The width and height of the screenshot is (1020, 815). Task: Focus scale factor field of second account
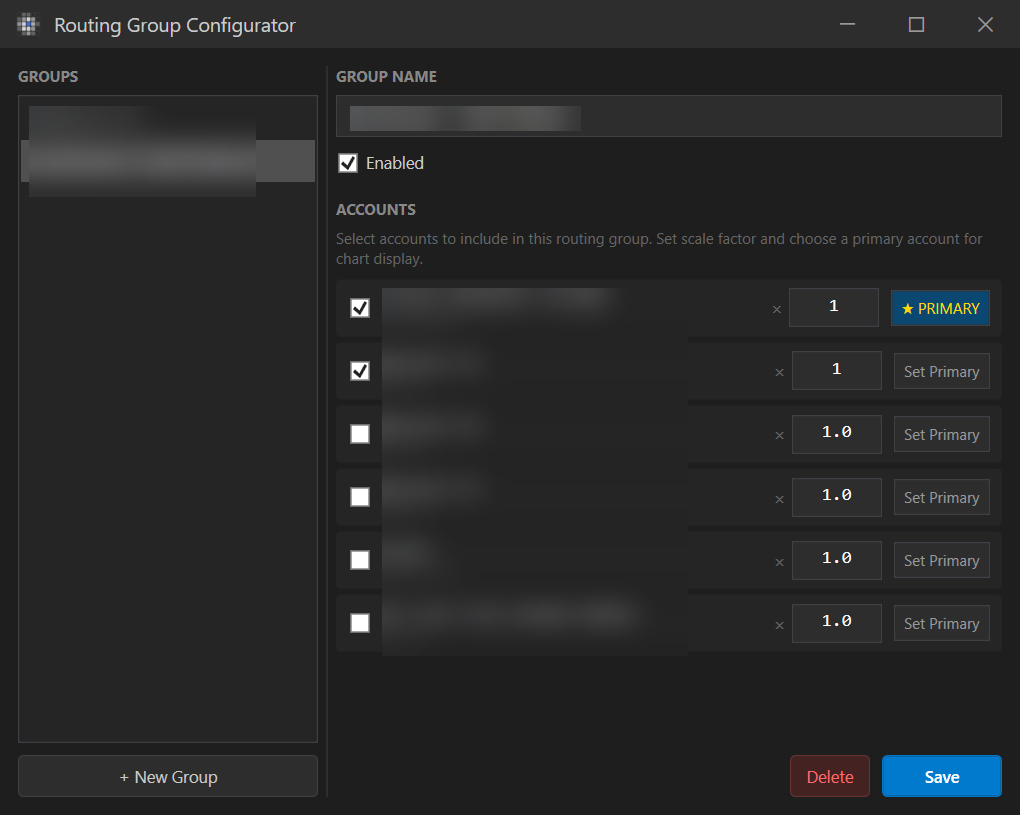coord(837,370)
